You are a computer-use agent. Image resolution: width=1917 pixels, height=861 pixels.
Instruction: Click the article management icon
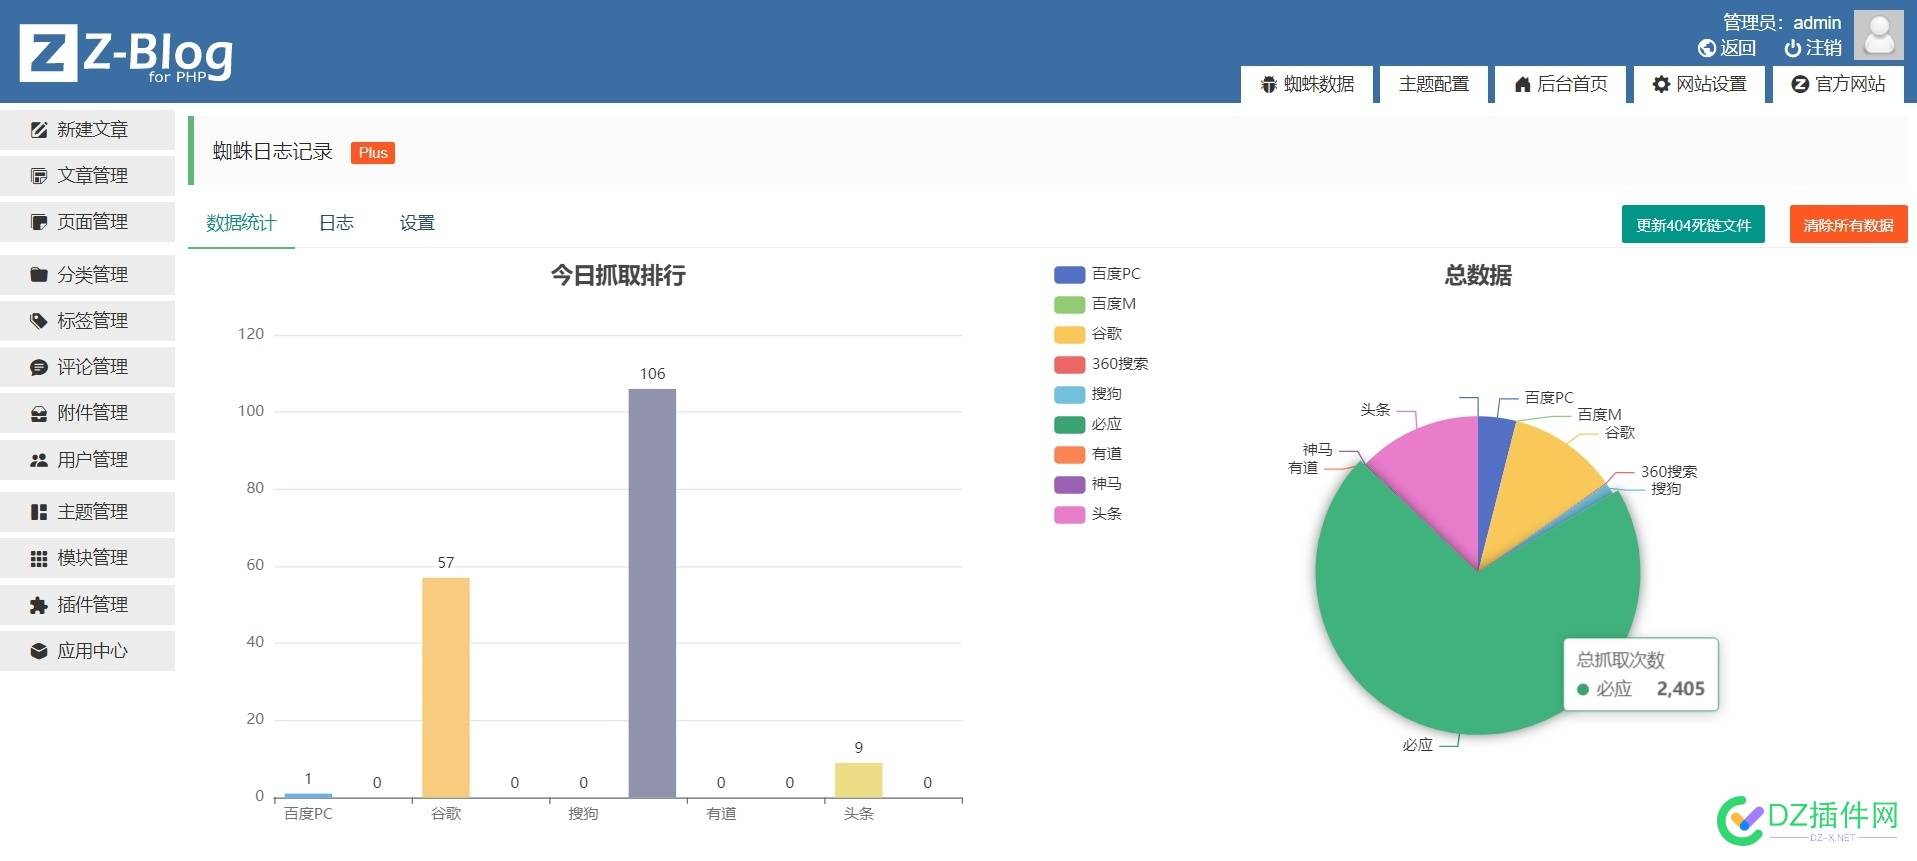pos(39,176)
